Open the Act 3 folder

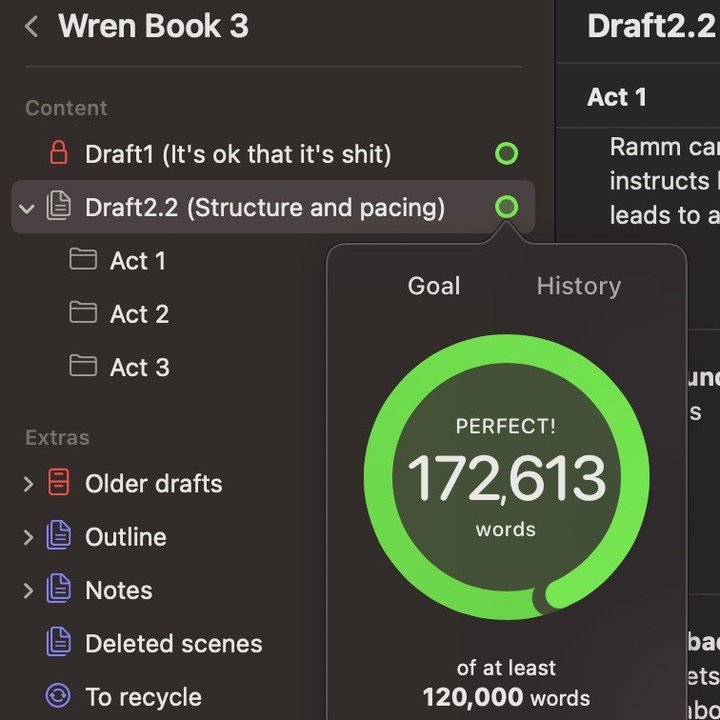coord(140,367)
